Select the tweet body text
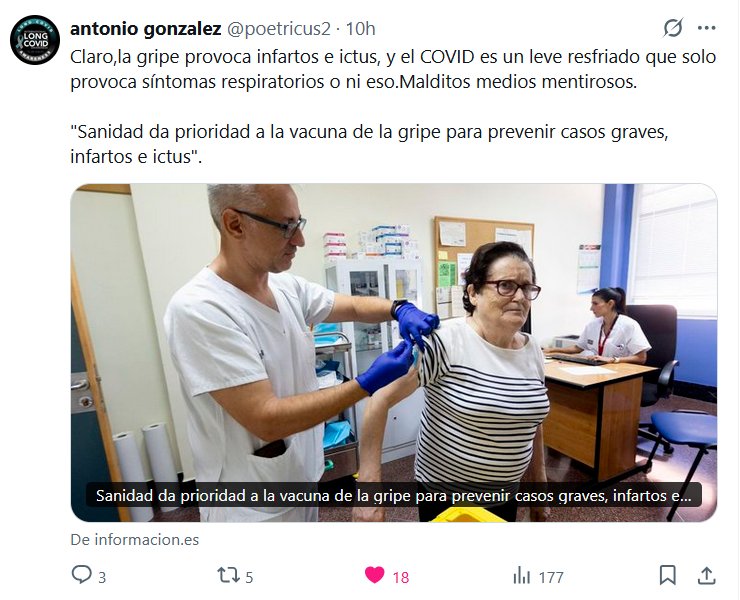Screen dimensions: 740x600 pyautogui.click(x=393, y=106)
